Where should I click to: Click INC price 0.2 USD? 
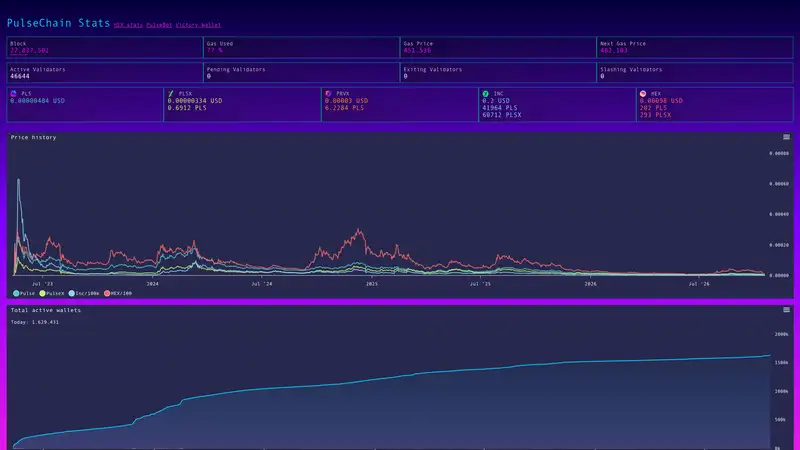pos(496,101)
